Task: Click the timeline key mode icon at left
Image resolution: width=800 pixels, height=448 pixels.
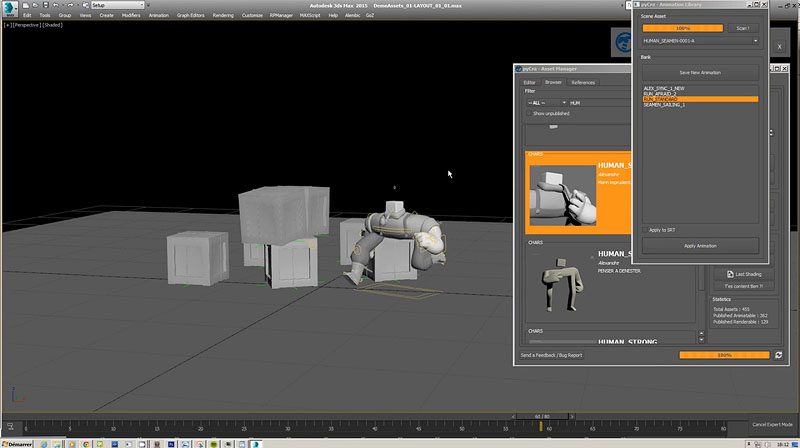Action: [x=10, y=426]
